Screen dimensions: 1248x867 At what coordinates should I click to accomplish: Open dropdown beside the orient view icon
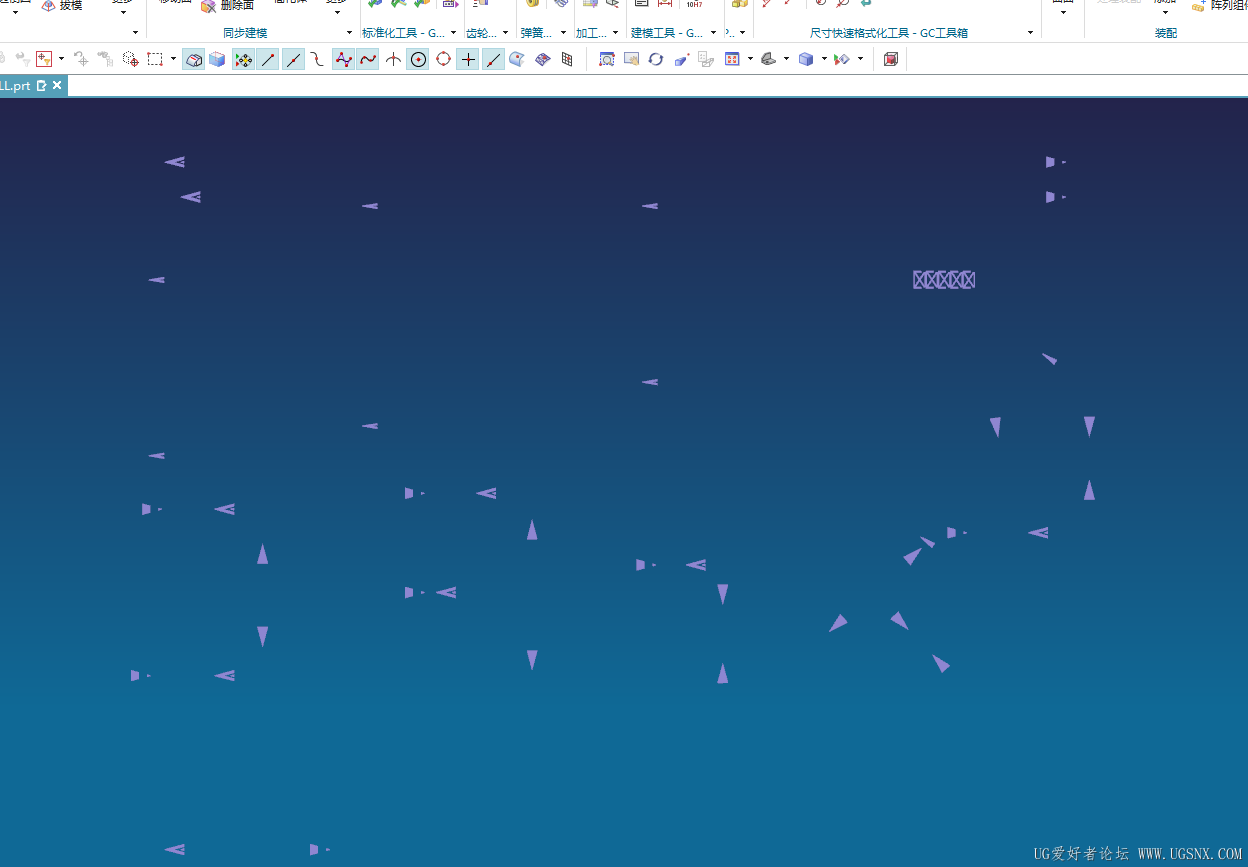pos(750,59)
